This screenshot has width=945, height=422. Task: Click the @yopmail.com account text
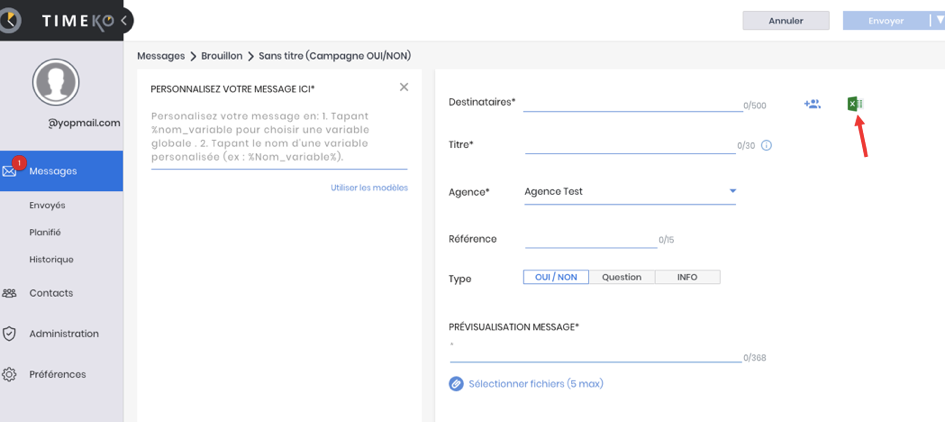84,123
